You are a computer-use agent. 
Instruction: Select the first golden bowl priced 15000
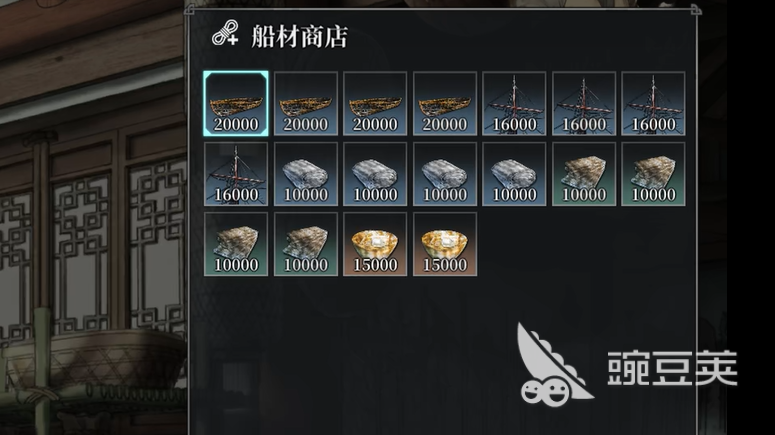pos(375,244)
